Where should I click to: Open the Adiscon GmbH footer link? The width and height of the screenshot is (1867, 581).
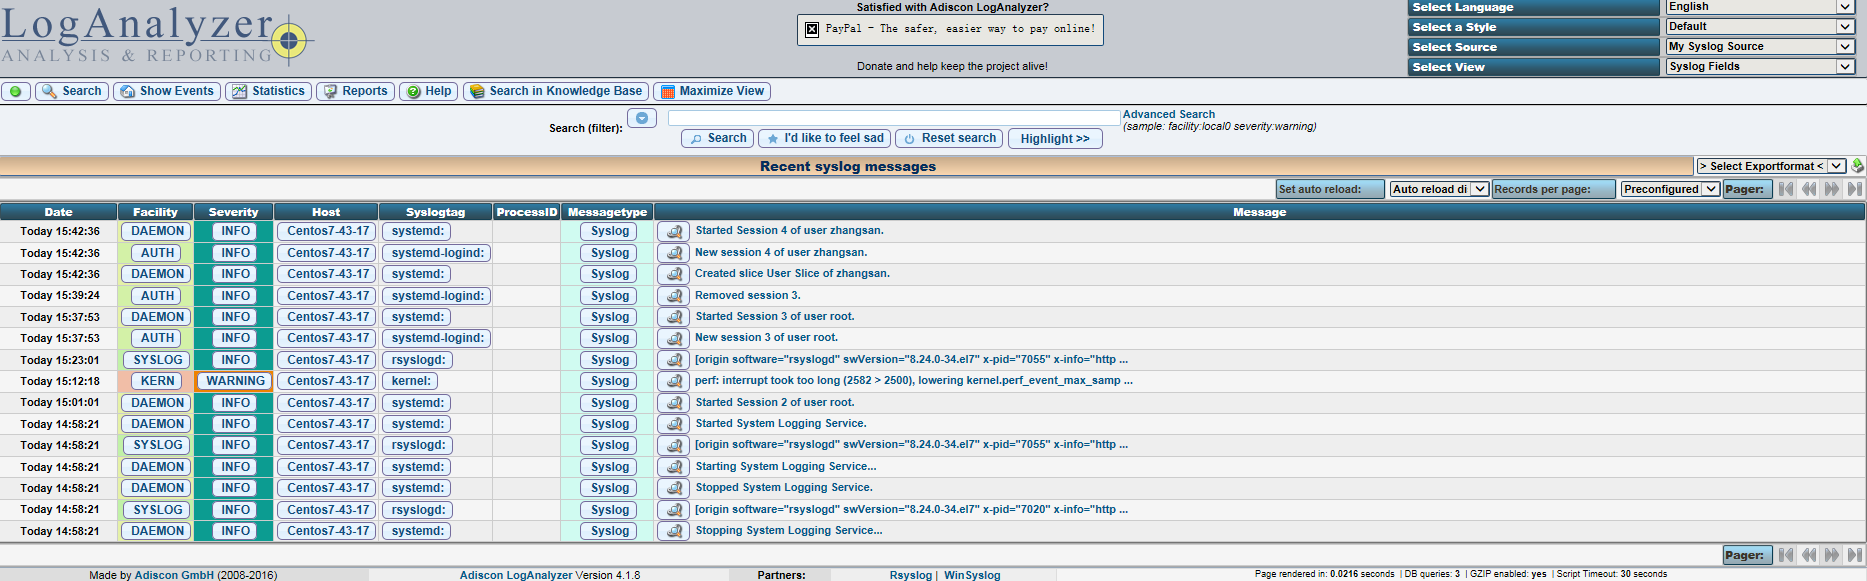point(174,575)
